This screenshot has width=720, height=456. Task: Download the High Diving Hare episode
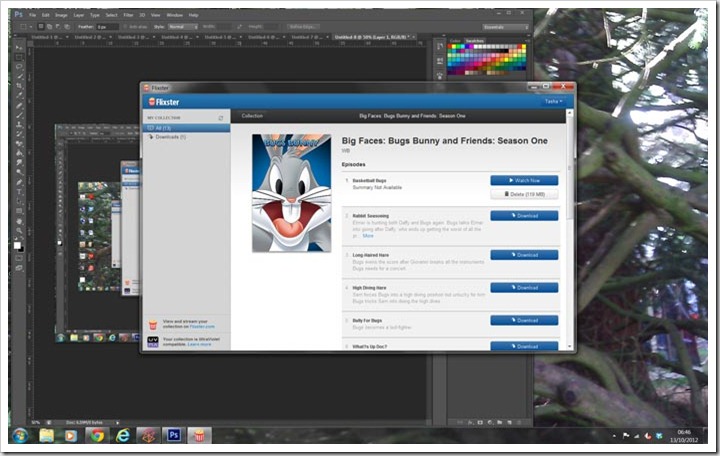[x=524, y=287]
